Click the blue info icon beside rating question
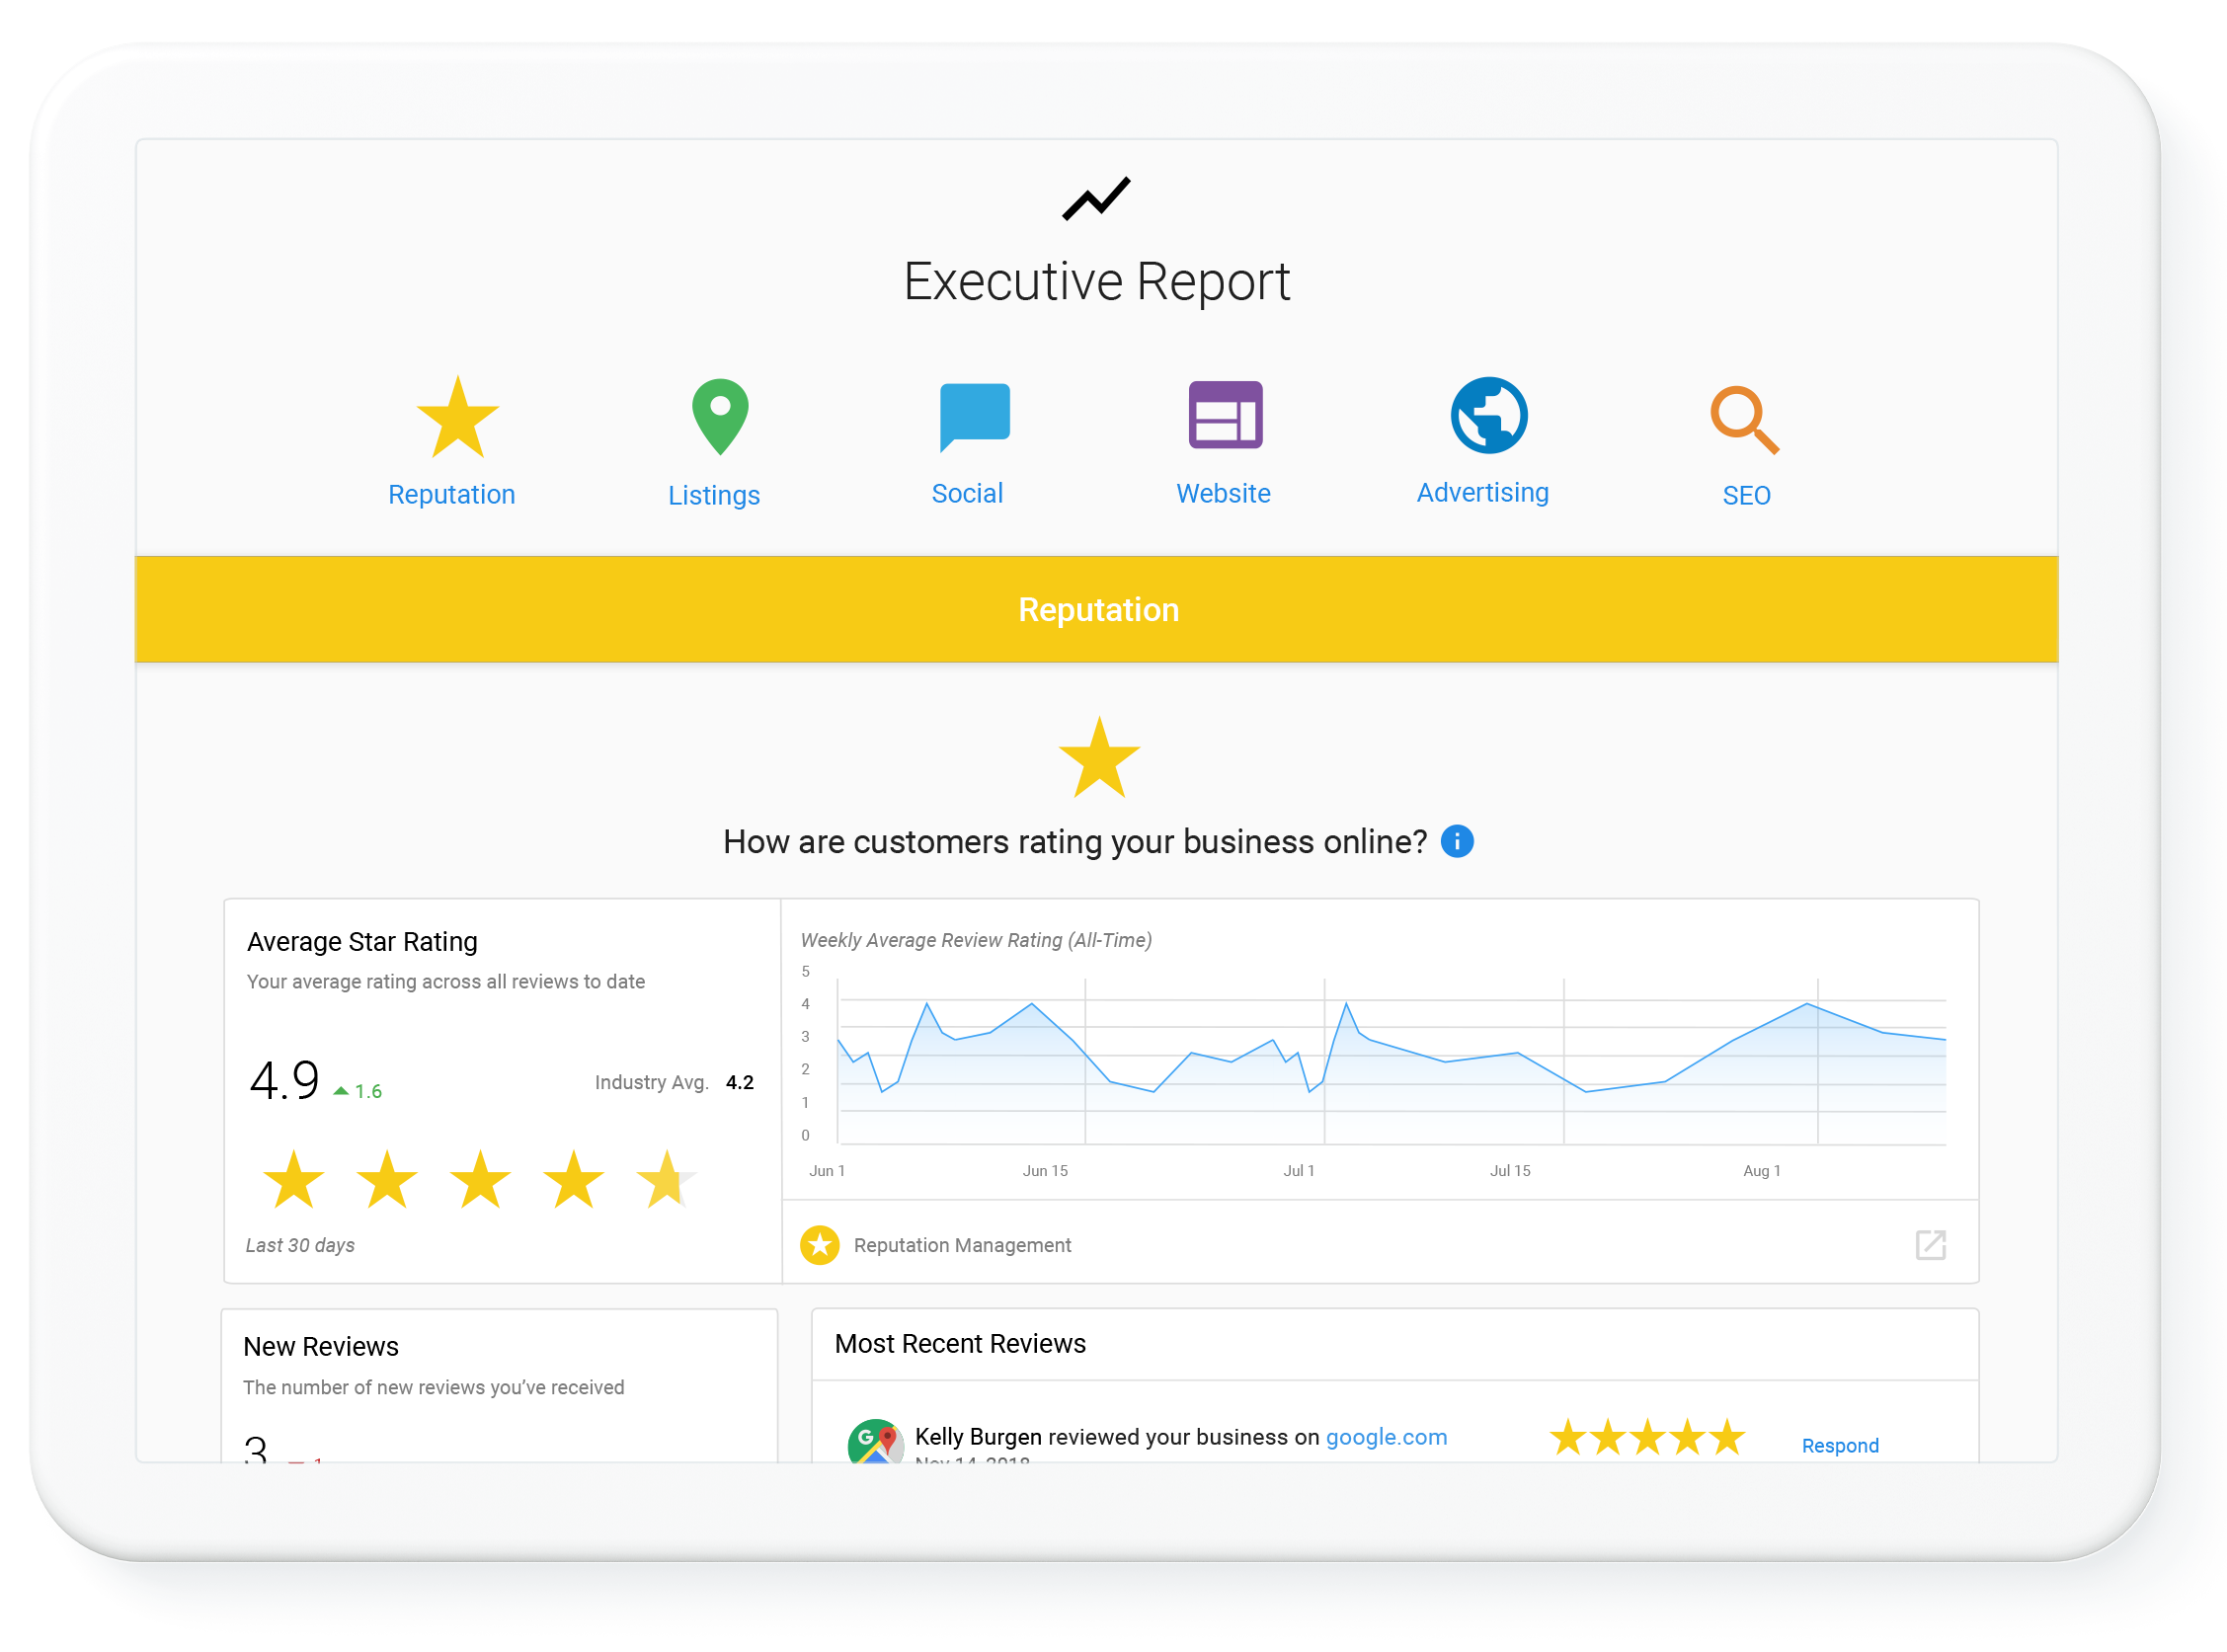The height and width of the screenshot is (1652, 2227). click(1457, 841)
